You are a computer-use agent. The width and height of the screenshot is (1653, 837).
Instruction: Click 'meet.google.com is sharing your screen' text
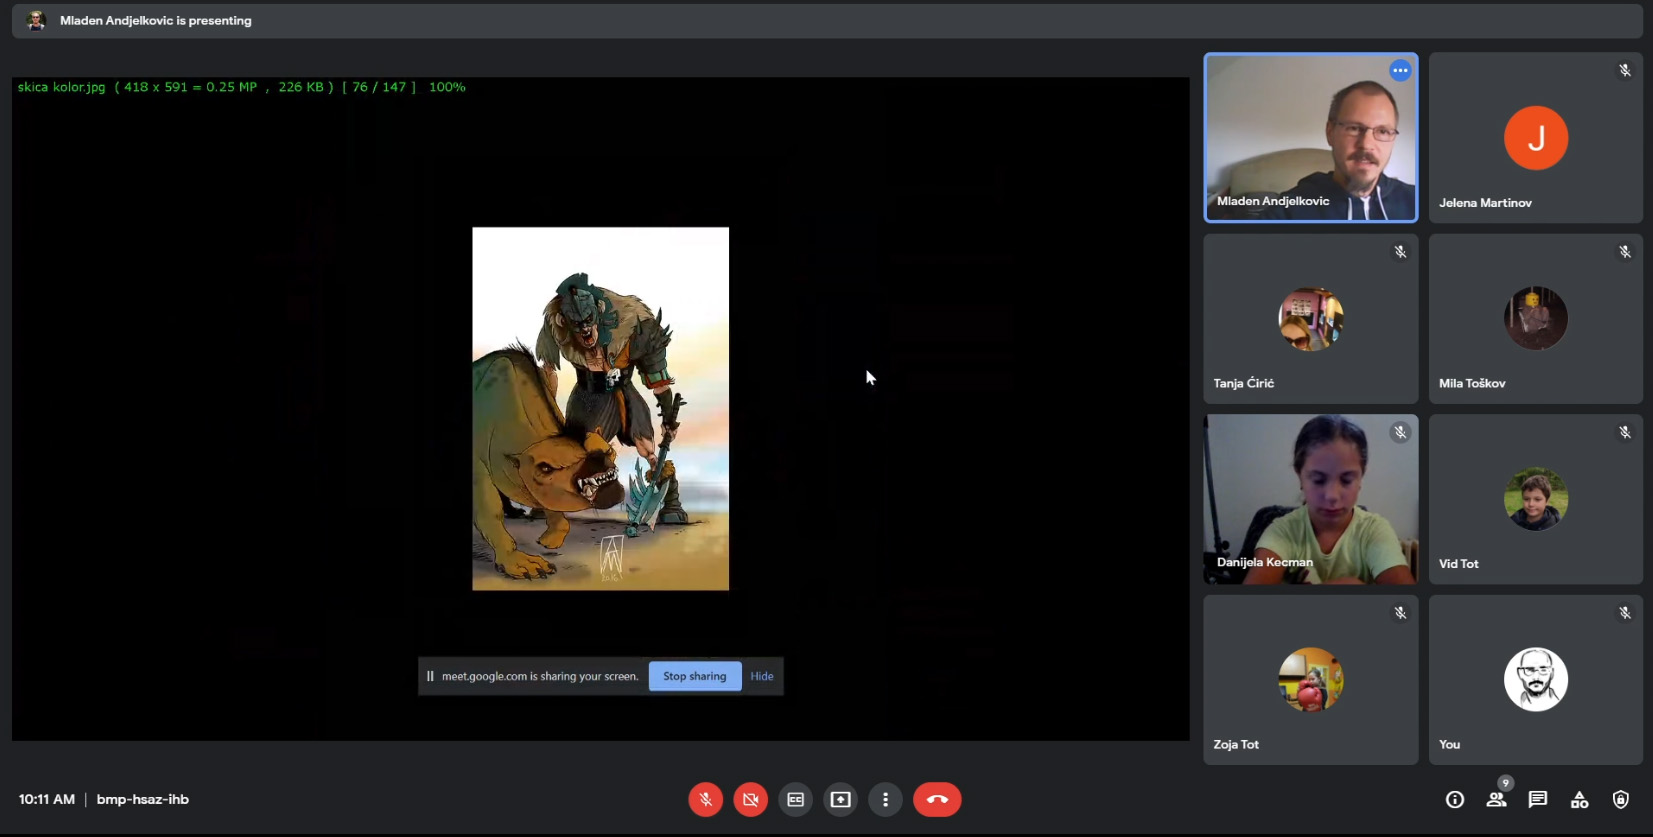pos(540,676)
